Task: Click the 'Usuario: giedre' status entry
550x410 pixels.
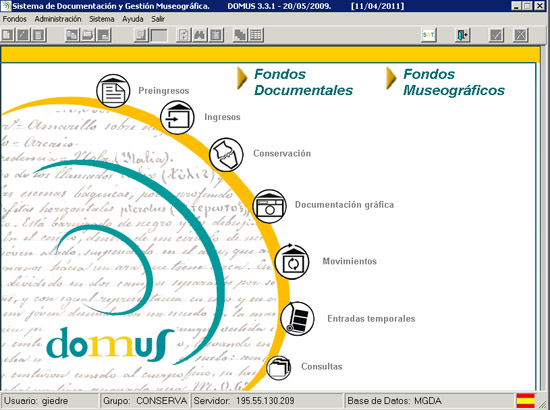Action: (50, 401)
